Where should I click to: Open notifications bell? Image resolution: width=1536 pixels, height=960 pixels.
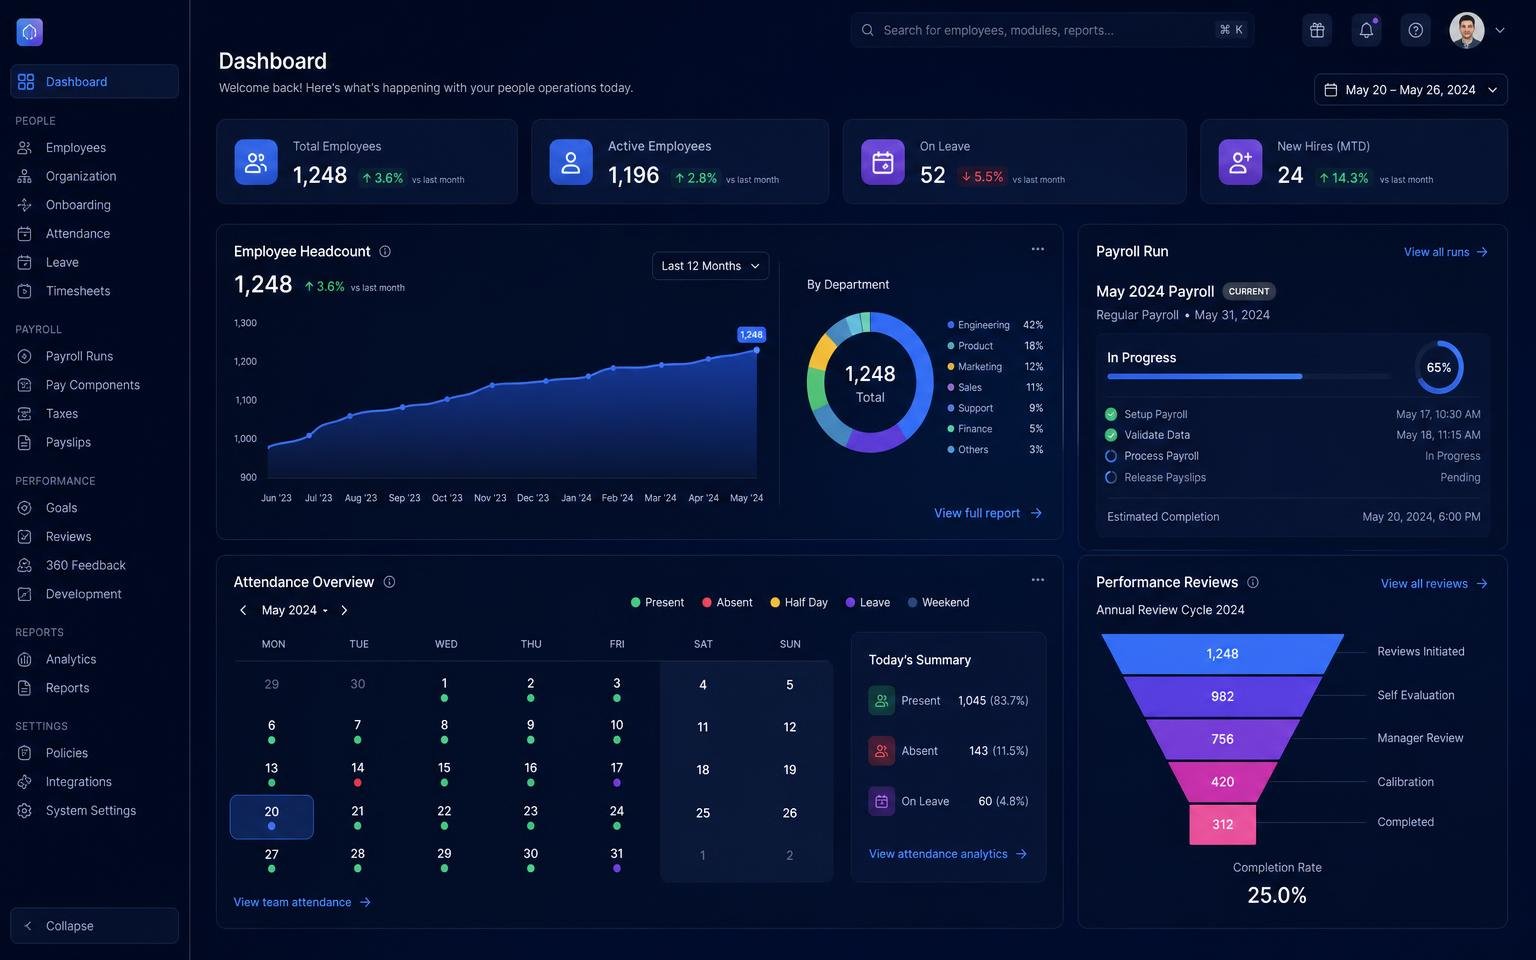[x=1366, y=30]
